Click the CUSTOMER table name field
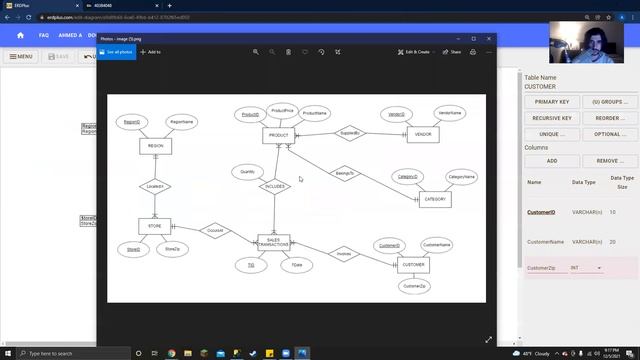 [581, 87]
